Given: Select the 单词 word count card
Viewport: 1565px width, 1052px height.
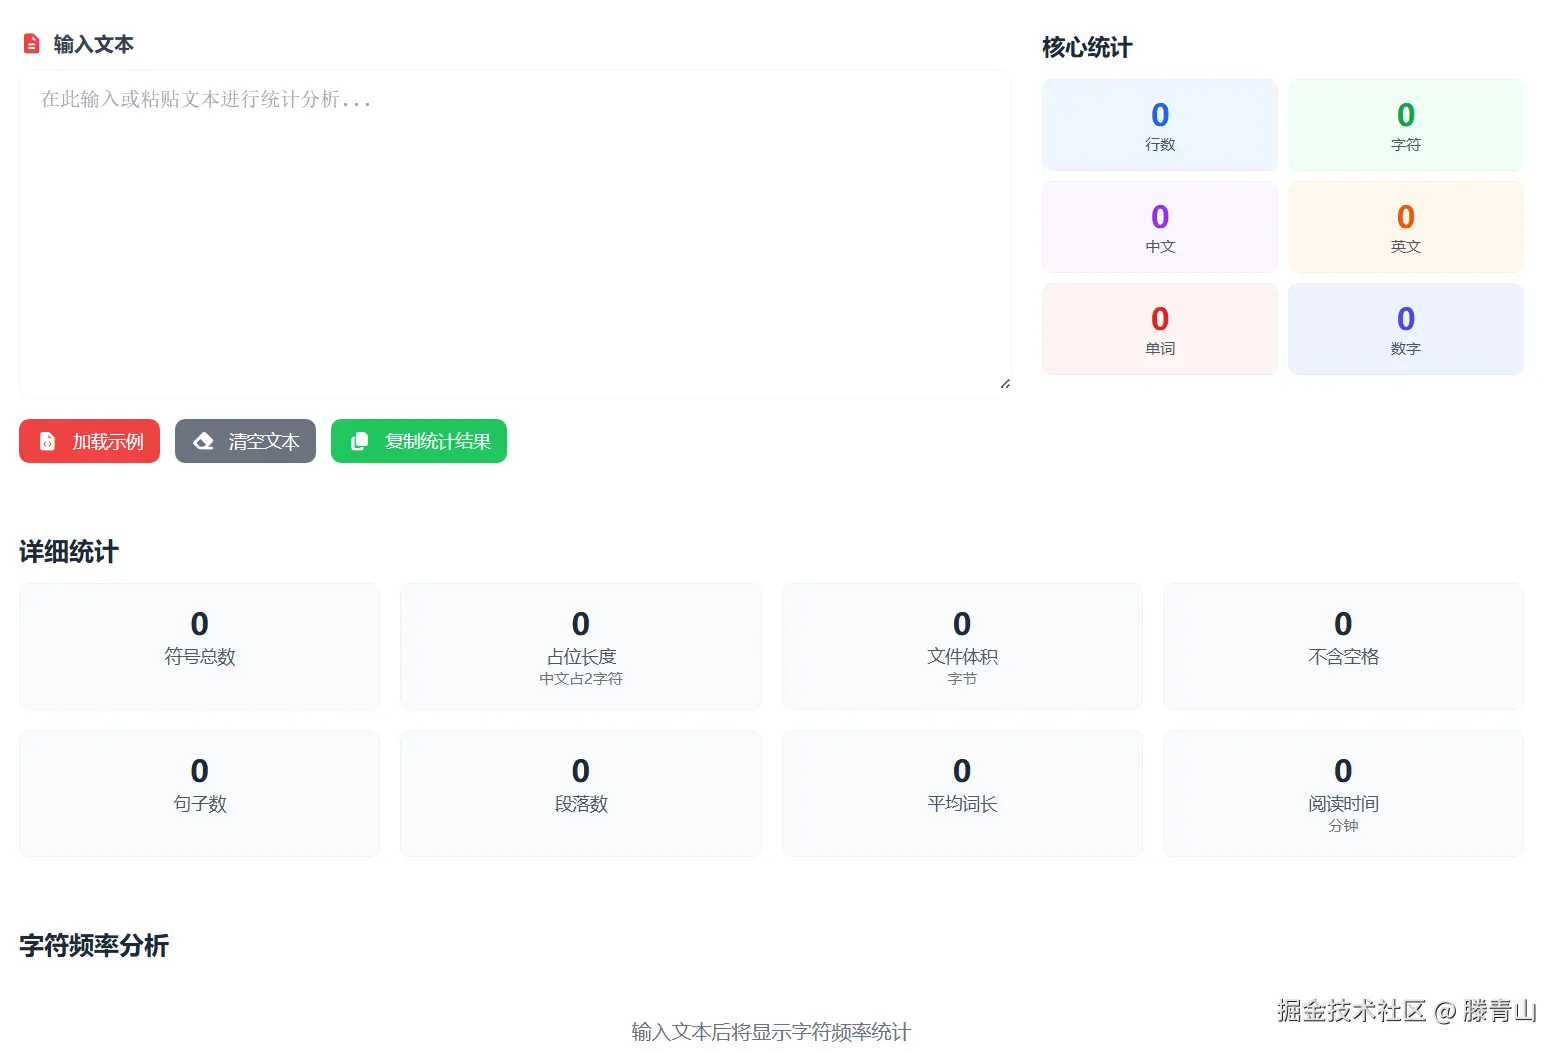Looking at the screenshot, I should click(x=1159, y=328).
